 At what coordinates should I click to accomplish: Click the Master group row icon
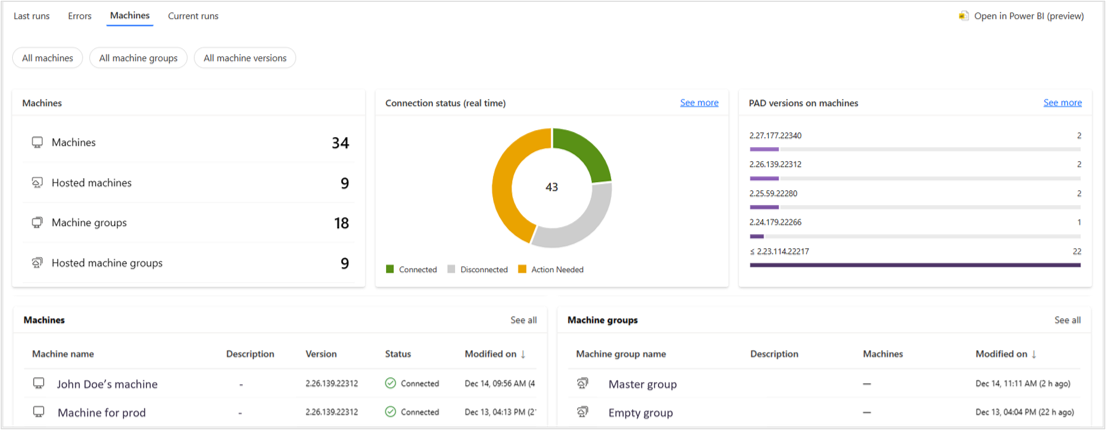coord(583,384)
